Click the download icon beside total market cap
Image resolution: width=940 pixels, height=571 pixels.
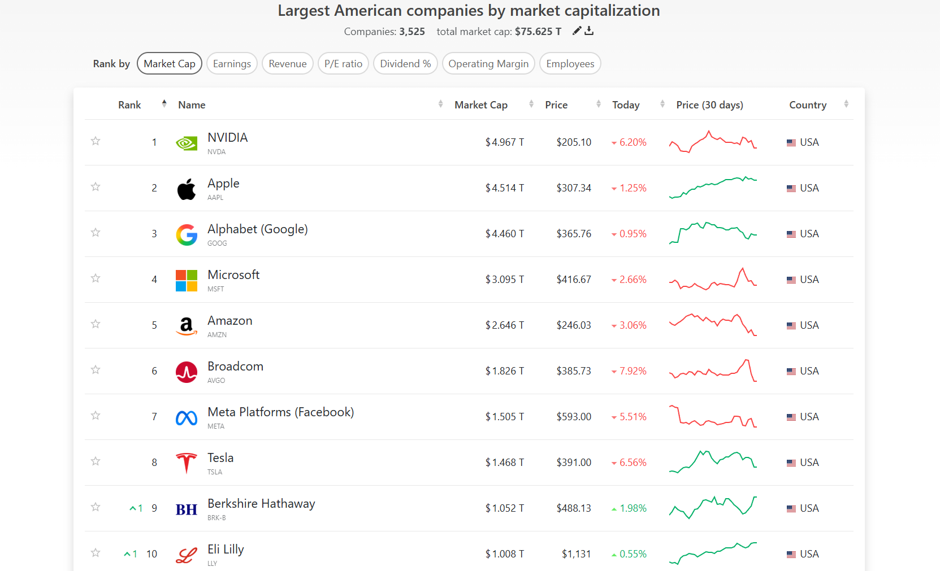point(589,31)
